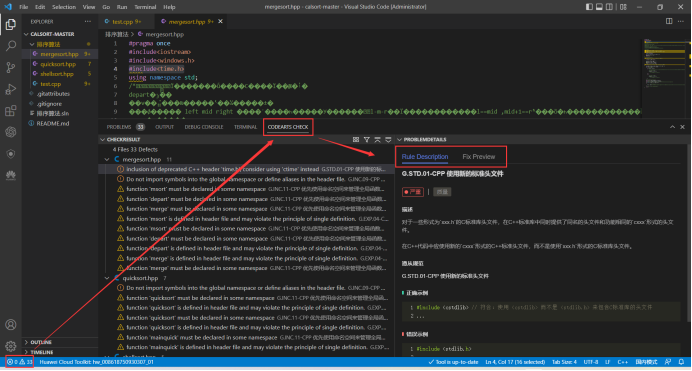Click the filter icon in CheckResult header
692x371 pixels.
367,139
